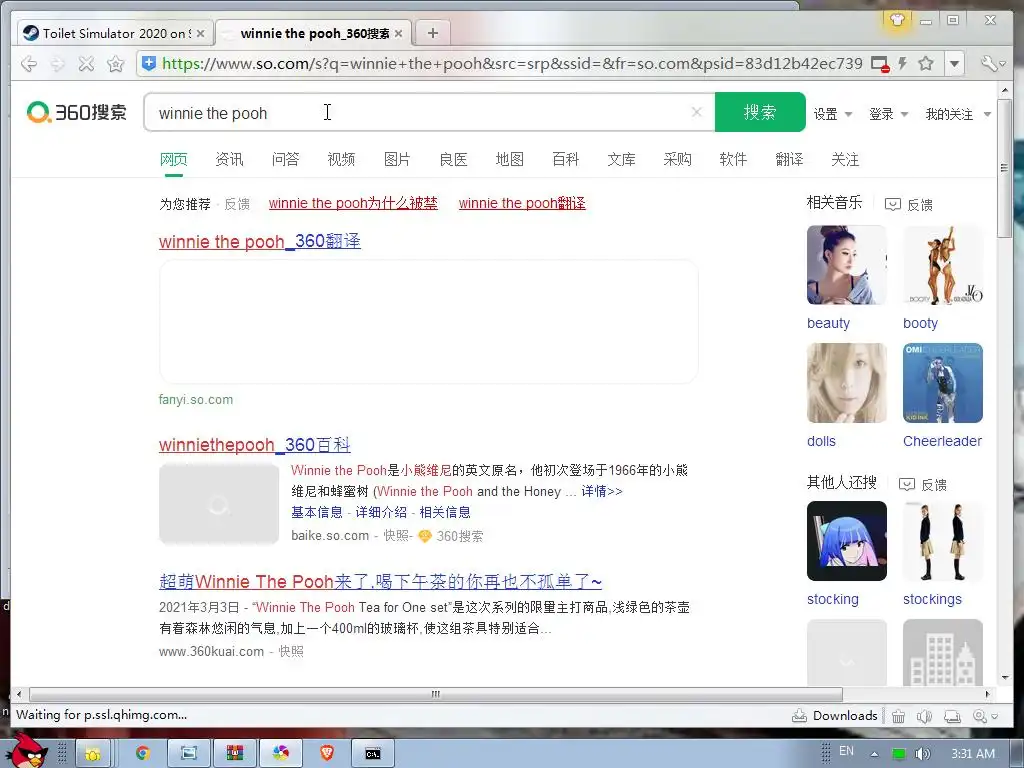
Task: Select the 资讯 news tab
Action: pos(229,159)
